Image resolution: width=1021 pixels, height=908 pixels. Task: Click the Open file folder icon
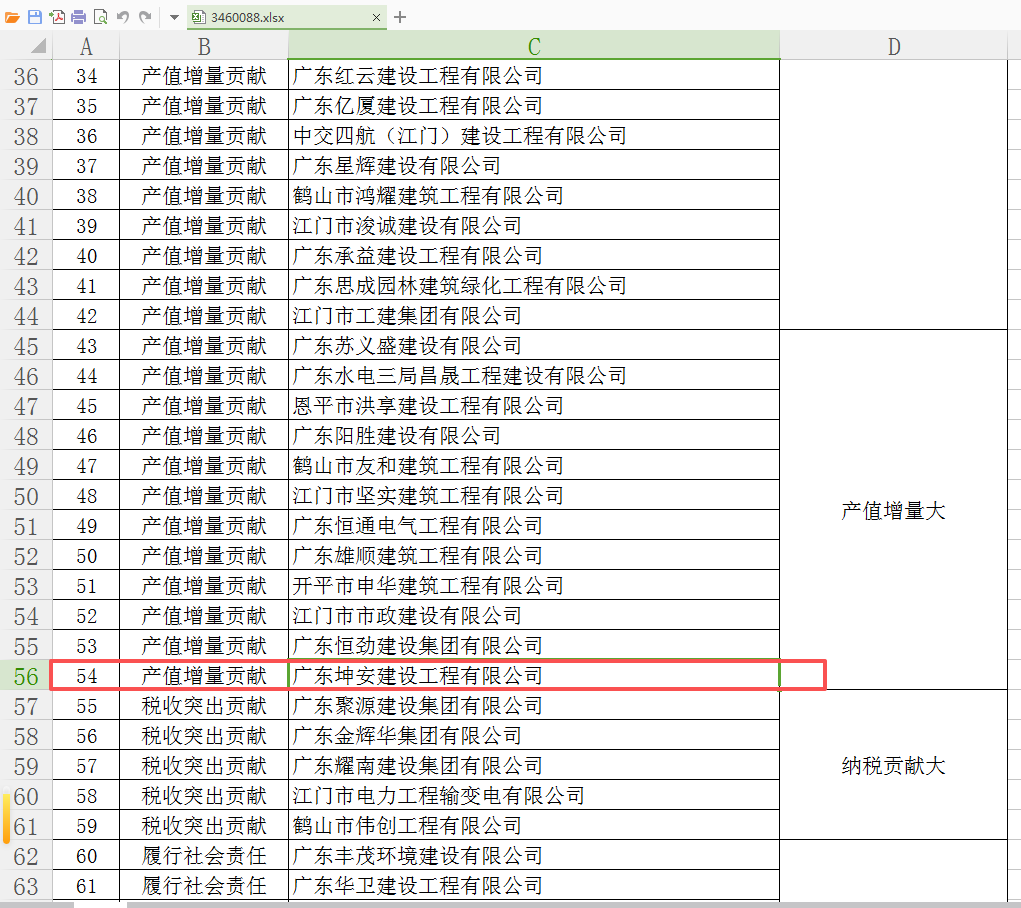point(12,17)
